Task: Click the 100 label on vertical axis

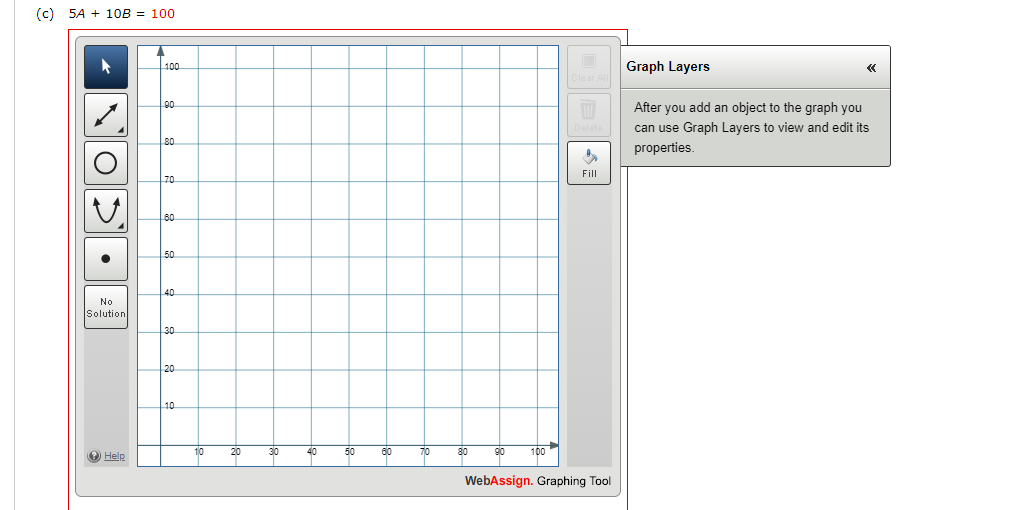Action: (172, 67)
